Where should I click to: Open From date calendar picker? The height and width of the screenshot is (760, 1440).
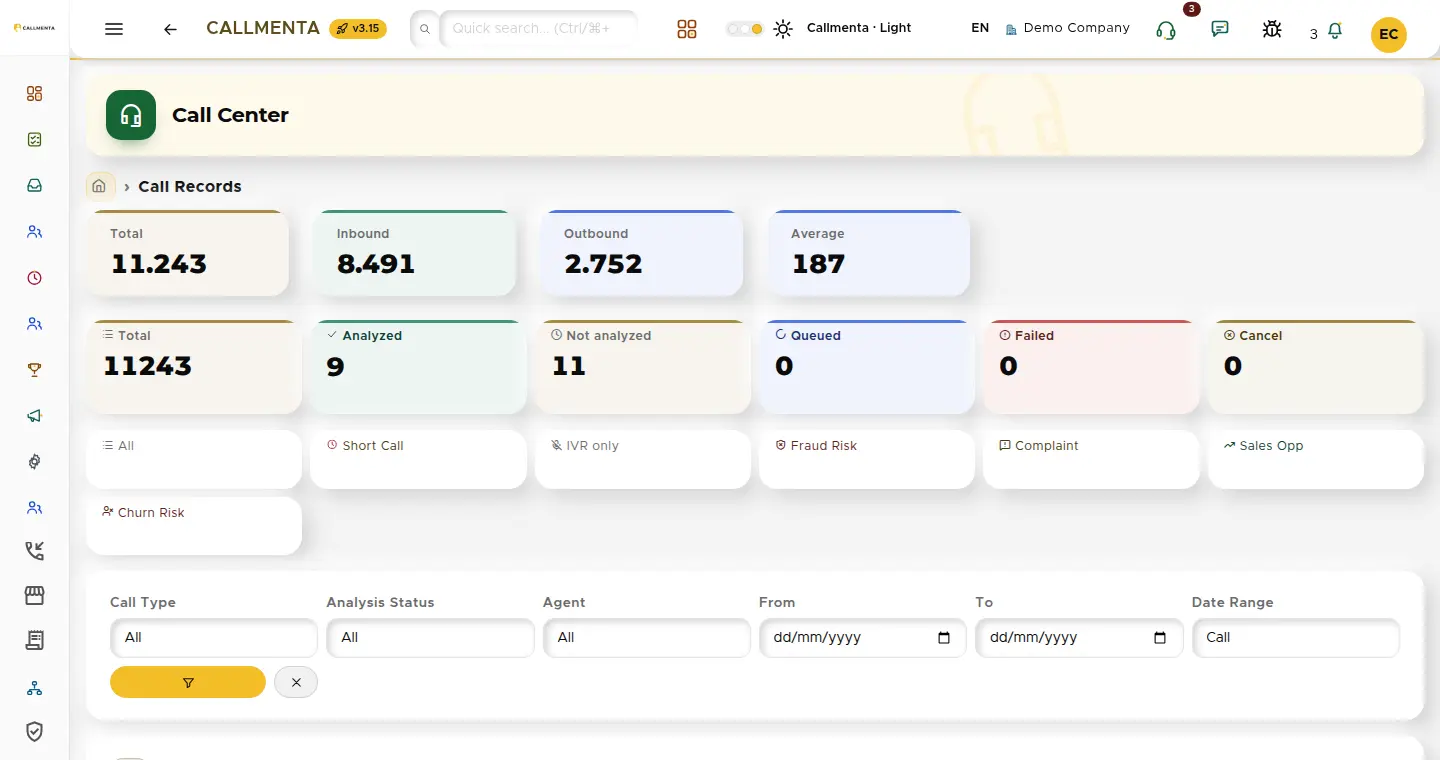coord(944,638)
